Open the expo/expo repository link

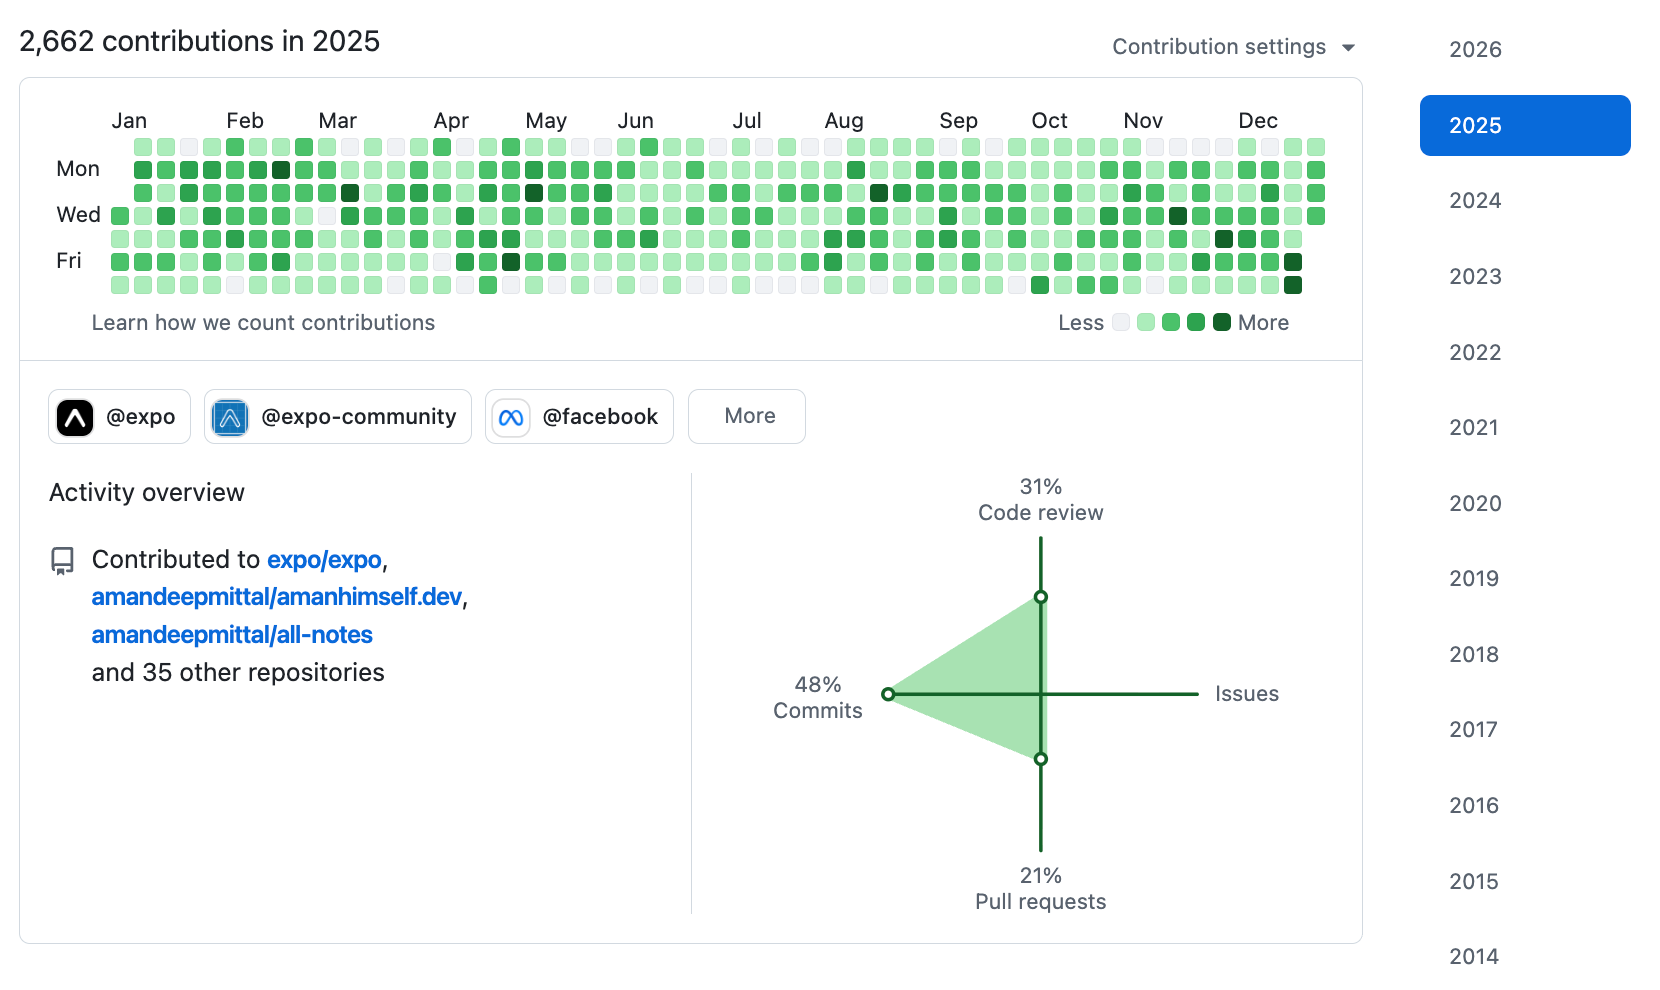point(324,560)
